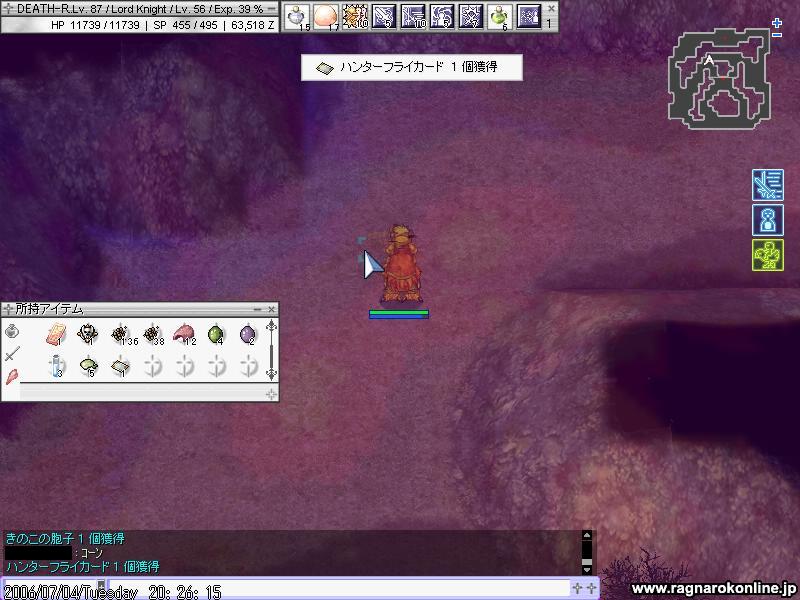800x600 pixels.
Task: Select the blue test tube item with count 3
Action: click(x=56, y=366)
